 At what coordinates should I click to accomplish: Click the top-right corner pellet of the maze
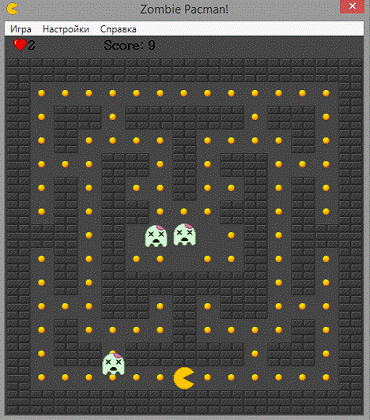(326, 93)
